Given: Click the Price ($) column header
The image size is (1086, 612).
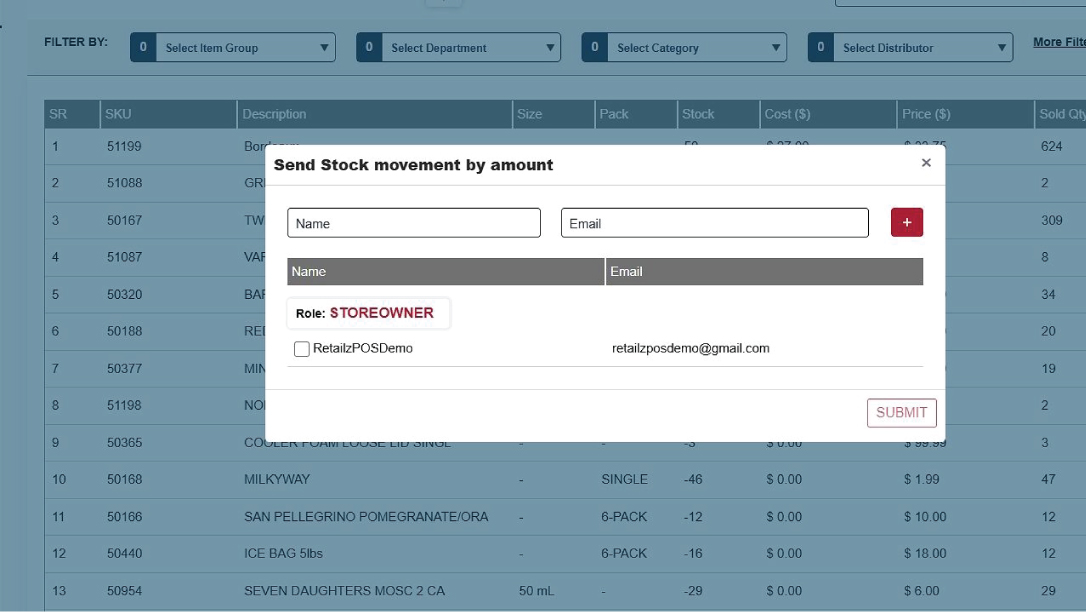Looking at the screenshot, I should 926,114.
